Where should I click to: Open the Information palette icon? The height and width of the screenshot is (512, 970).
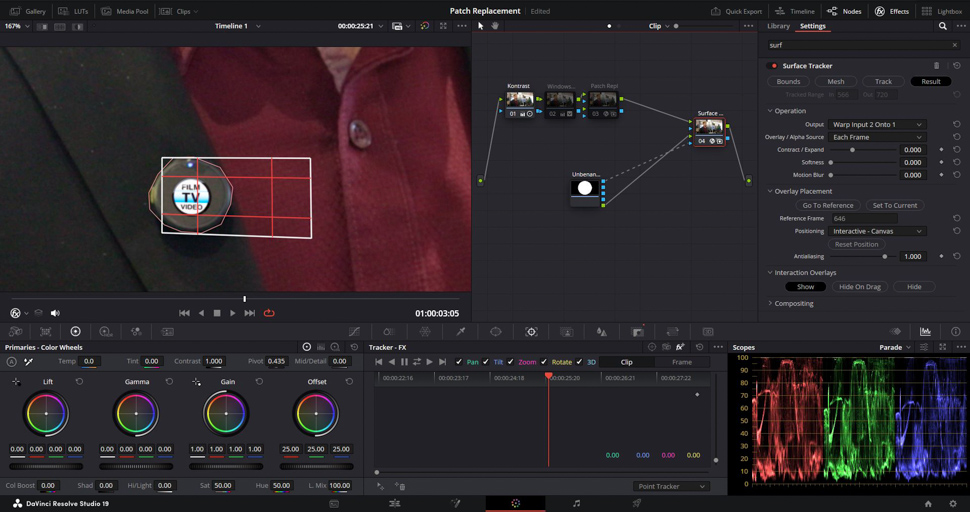pyautogui.click(x=956, y=331)
